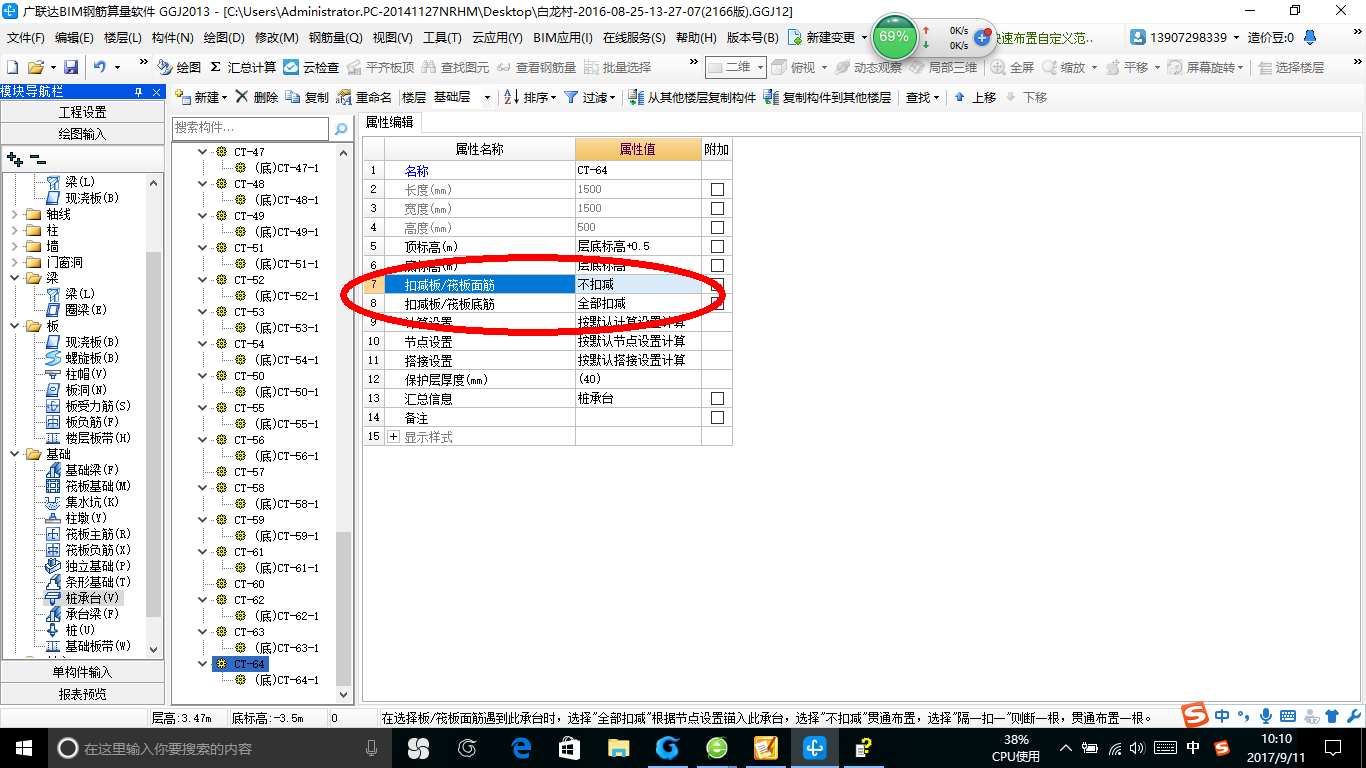This screenshot has width=1366, height=768.
Task: Pin the 模块导航栏 panel
Action: click(x=139, y=92)
